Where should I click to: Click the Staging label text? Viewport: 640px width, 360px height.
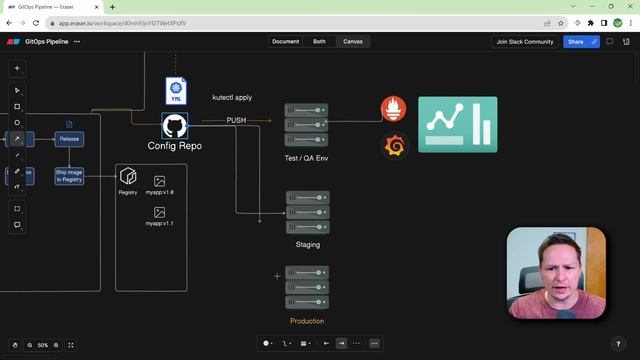pyautogui.click(x=308, y=244)
